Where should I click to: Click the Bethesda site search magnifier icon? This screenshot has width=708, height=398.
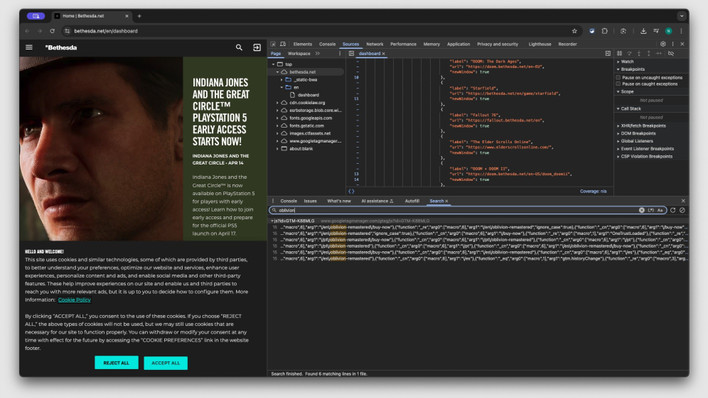(x=239, y=47)
